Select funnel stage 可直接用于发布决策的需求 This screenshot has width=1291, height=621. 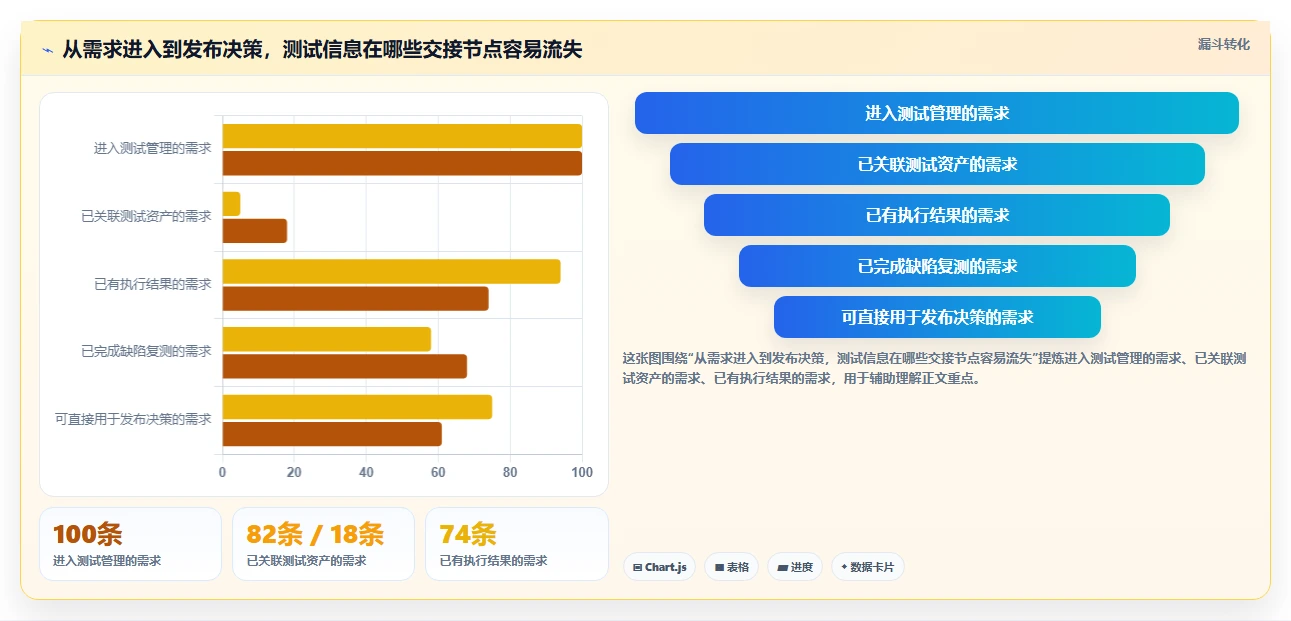pos(937,317)
